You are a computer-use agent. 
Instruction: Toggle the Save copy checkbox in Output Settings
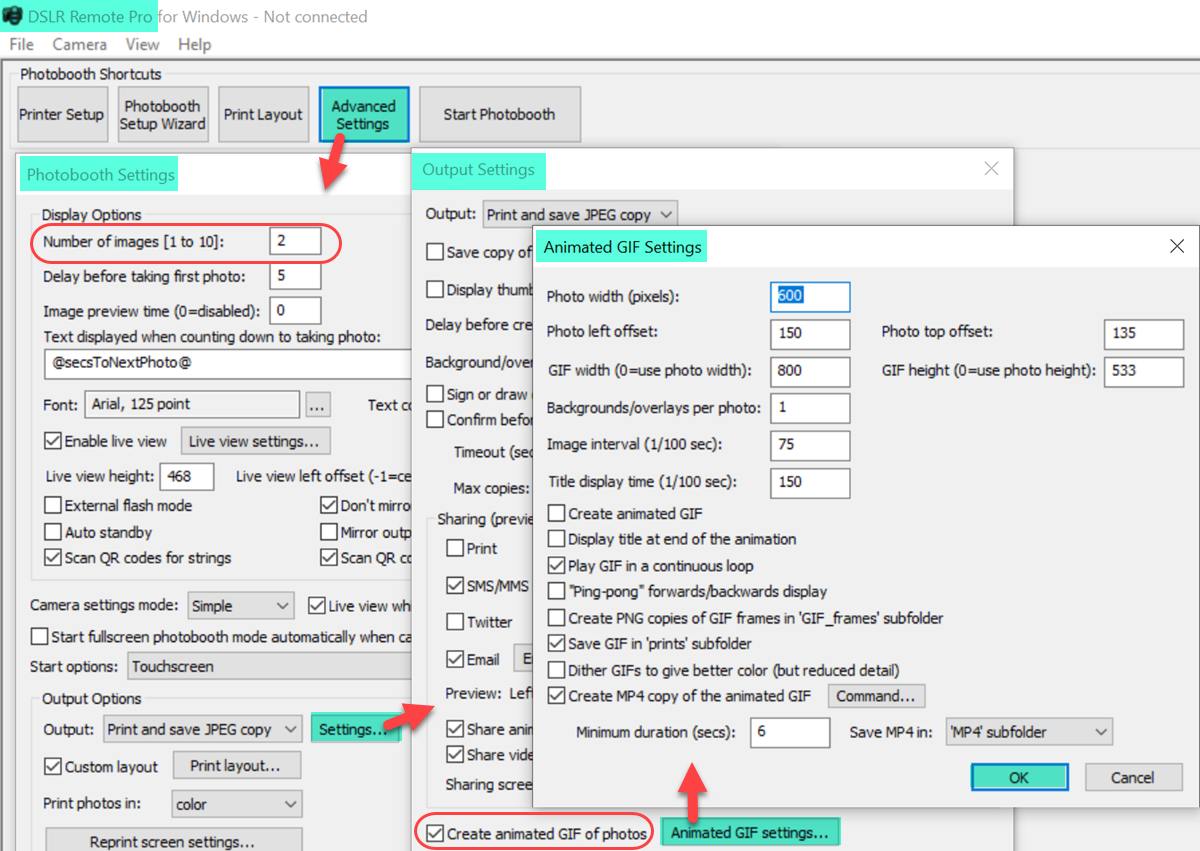pyautogui.click(x=435, y=252)
